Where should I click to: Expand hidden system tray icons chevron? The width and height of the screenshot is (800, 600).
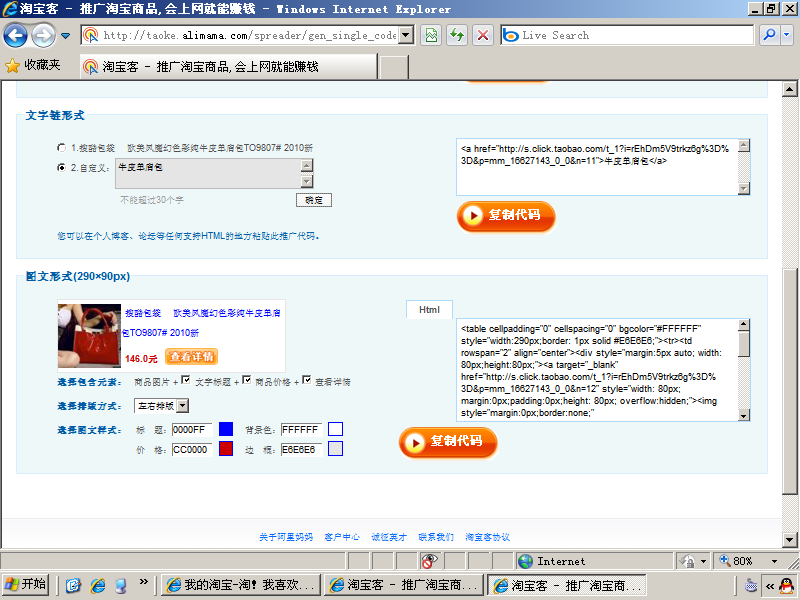point(770,586)
